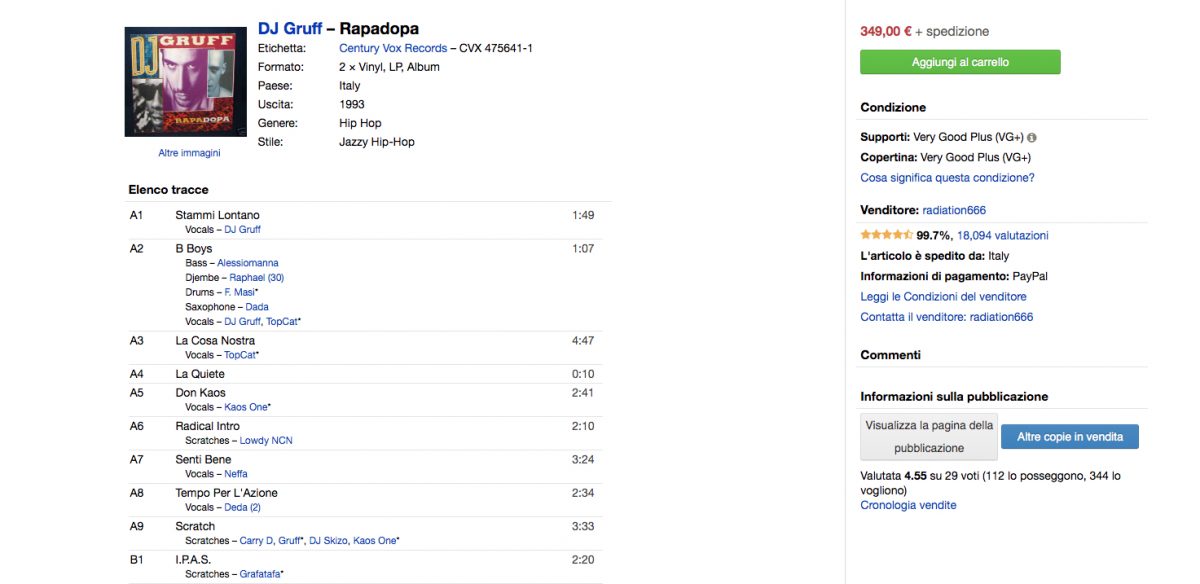This screenshot has width=1200, height=584.
Task: Open seller radiation666 profile link
Action: click(954, 210)
